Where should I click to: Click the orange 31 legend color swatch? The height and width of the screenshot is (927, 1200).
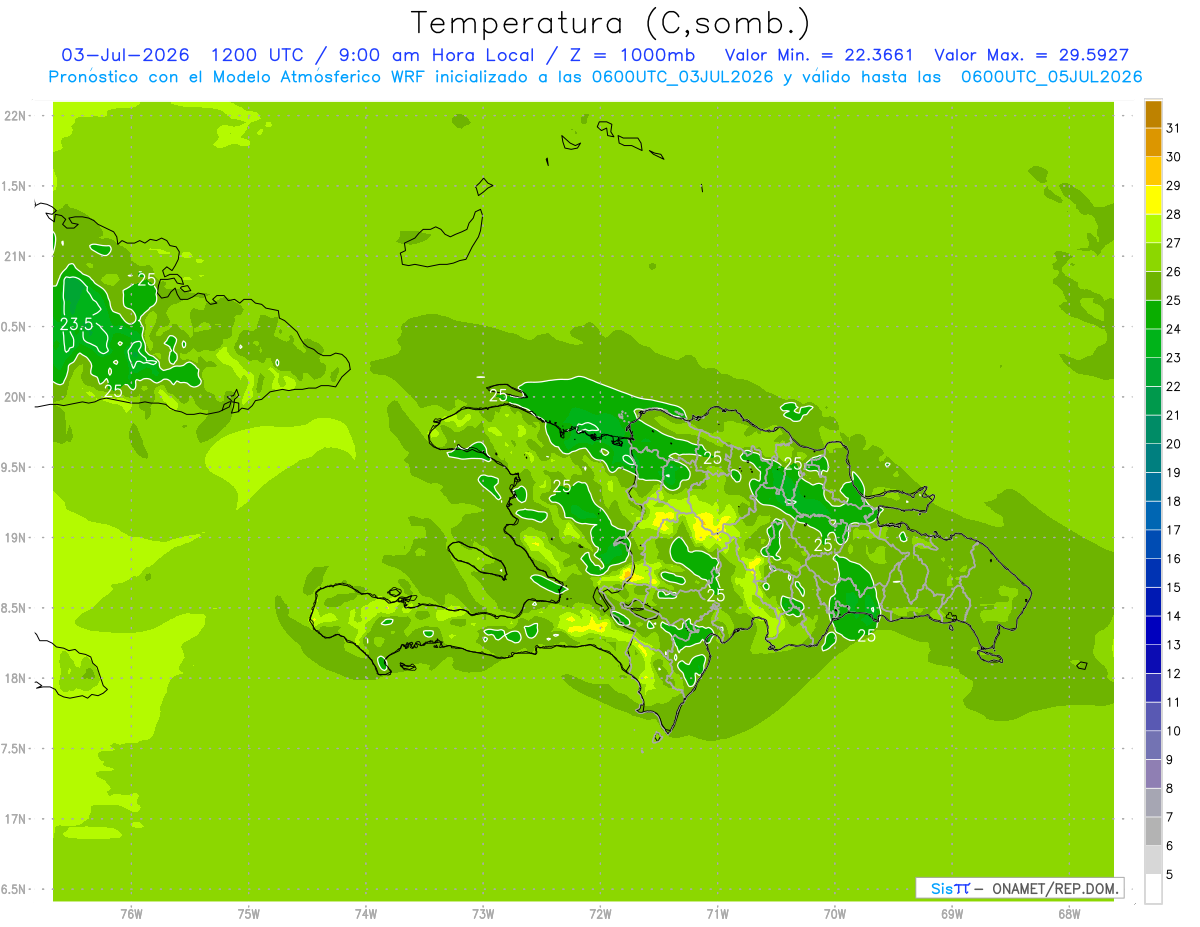[1153, 115]
